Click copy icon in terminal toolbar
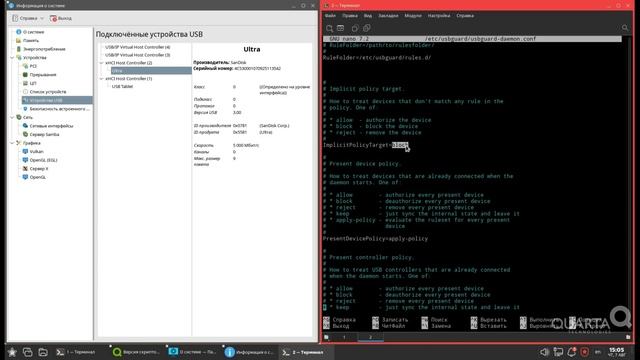 tap(355, 28)
